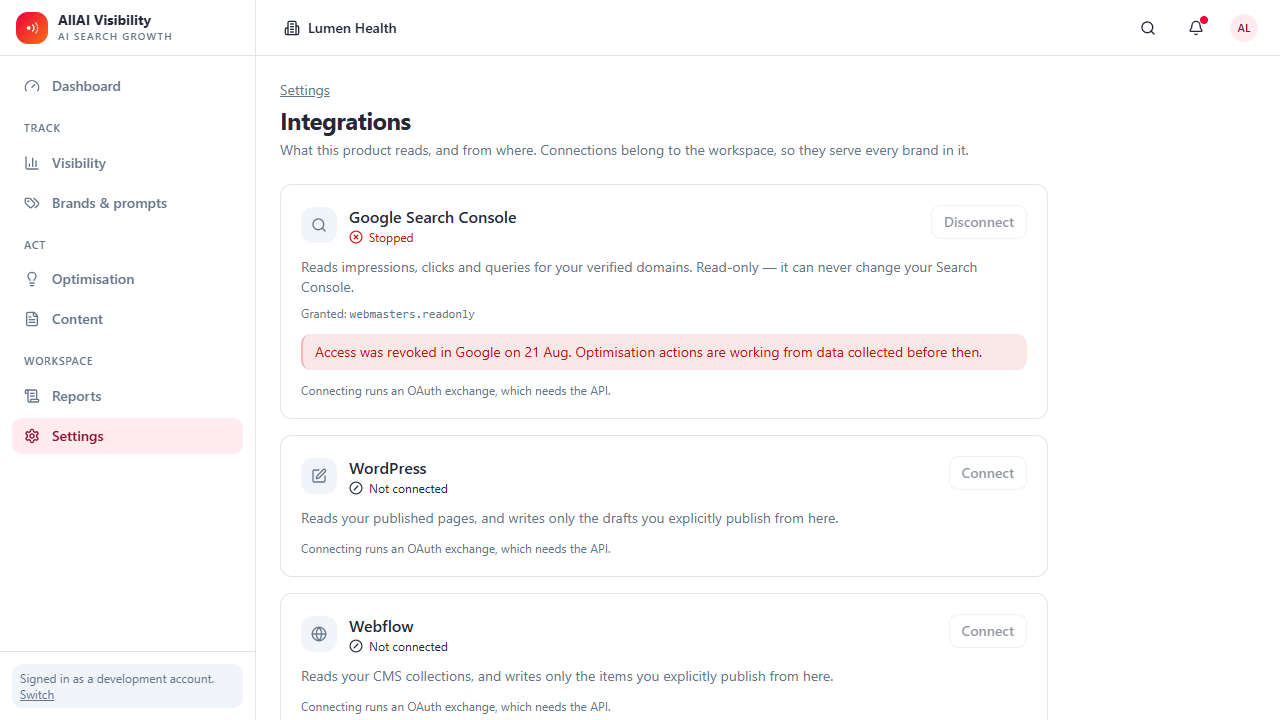
Task: Connect the Webflow integration
Action: [x=988, y=631]
